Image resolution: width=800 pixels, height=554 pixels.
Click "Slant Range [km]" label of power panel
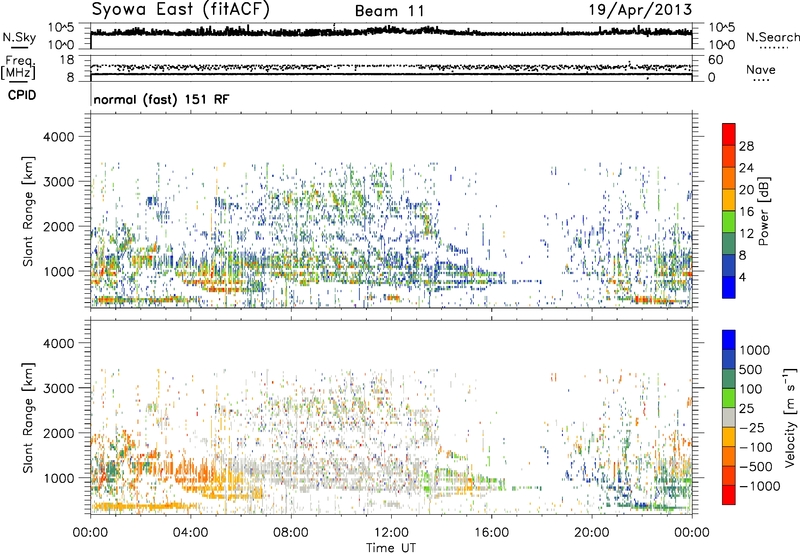[28, 211]
